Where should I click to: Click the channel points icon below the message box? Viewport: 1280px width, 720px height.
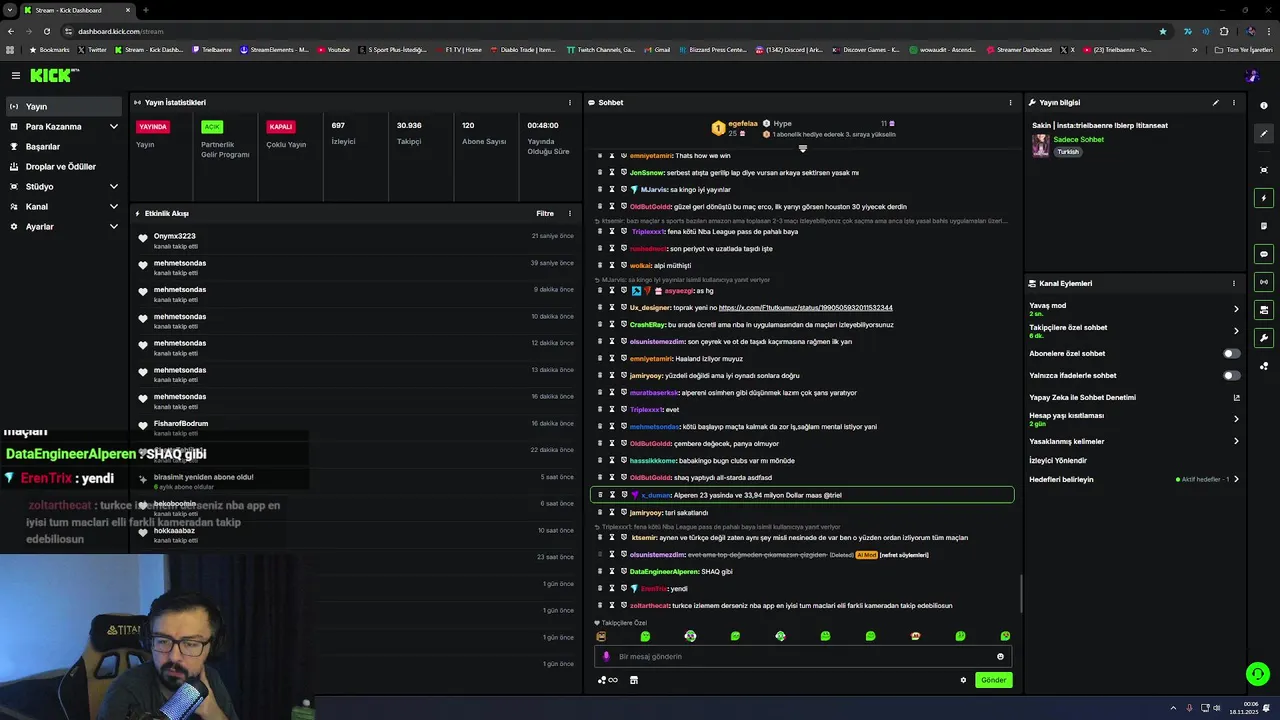[x=607, y=680]
